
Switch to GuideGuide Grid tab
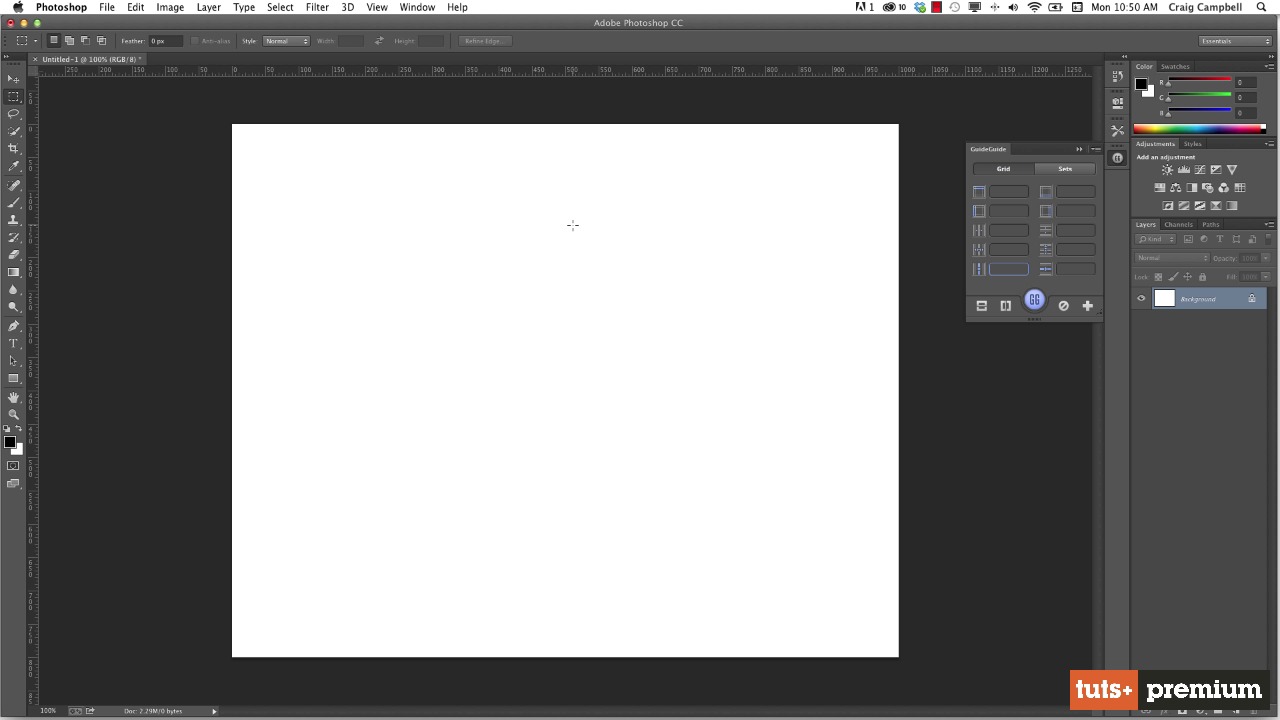pos(1003,169)
